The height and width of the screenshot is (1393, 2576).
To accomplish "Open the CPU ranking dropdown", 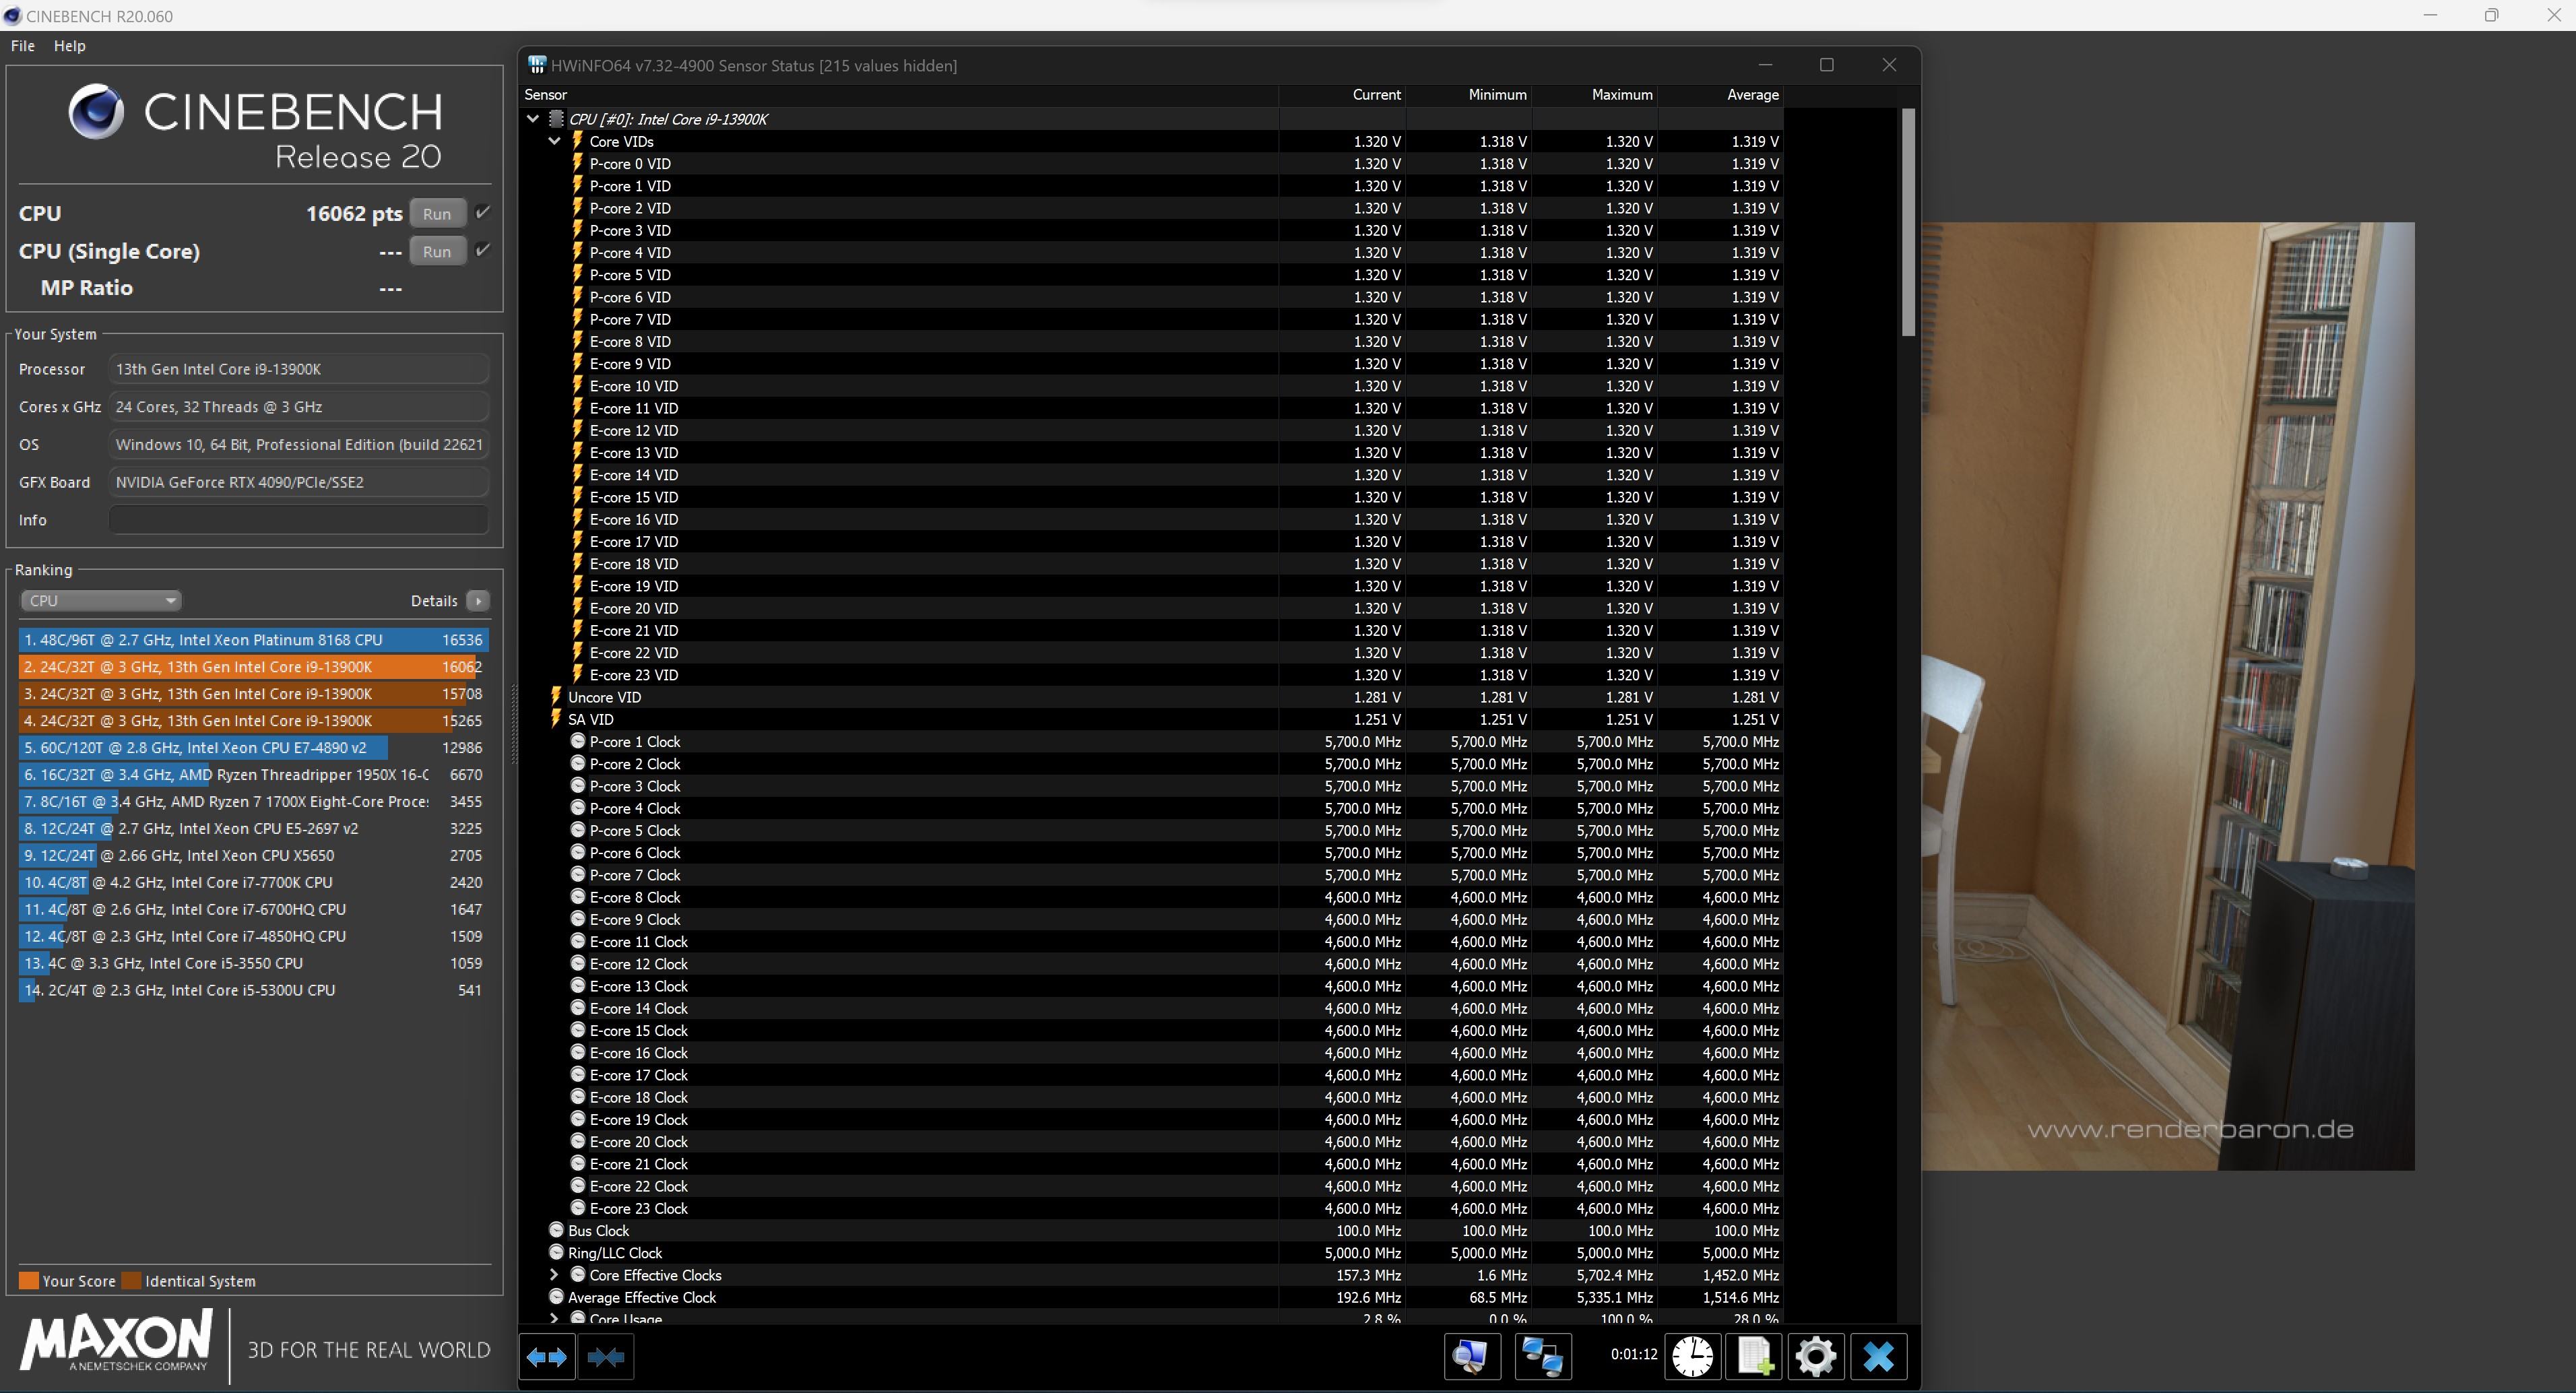I will [100, 600].
